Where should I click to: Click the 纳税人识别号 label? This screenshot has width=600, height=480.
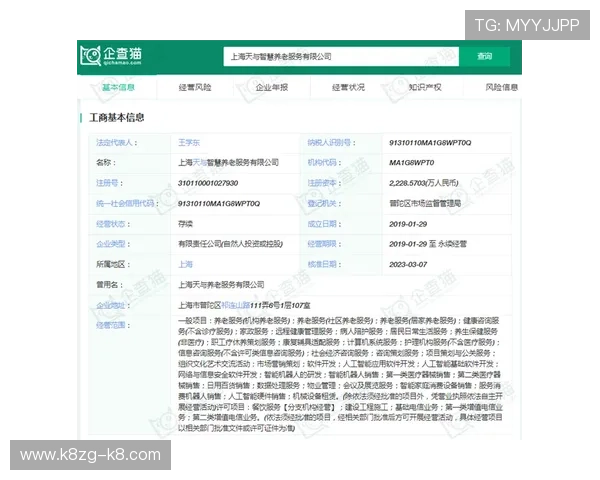tap(331, 143)
